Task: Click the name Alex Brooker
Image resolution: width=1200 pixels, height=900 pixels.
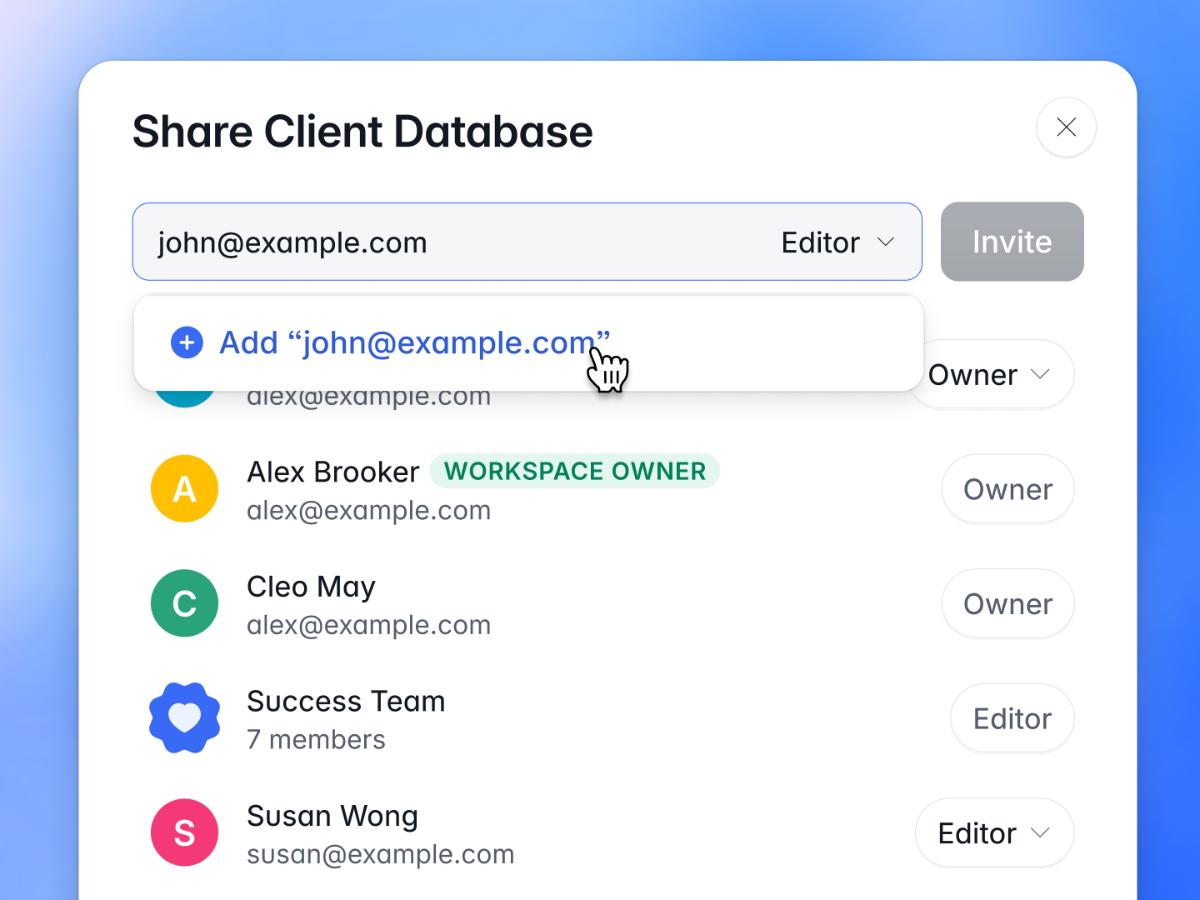Action: [333, 472]
